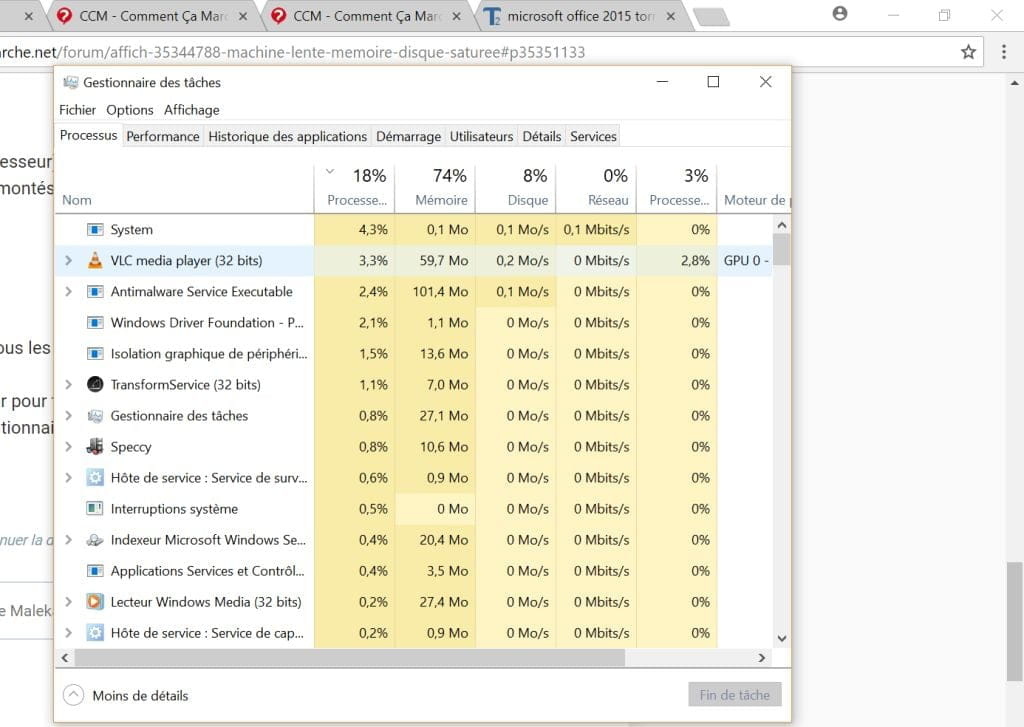The height and width of the screenshot is (727, 1024).
Task: Switch to the Démarrage tab
Action: pos(408,137)
